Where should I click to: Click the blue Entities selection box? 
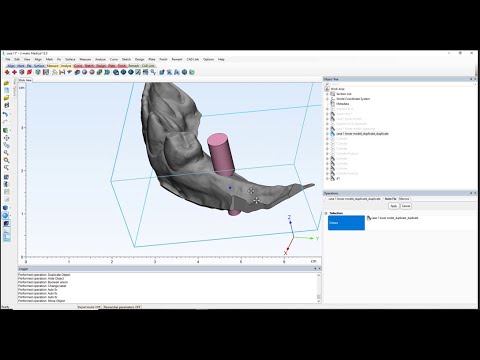(x=346, y=223)
